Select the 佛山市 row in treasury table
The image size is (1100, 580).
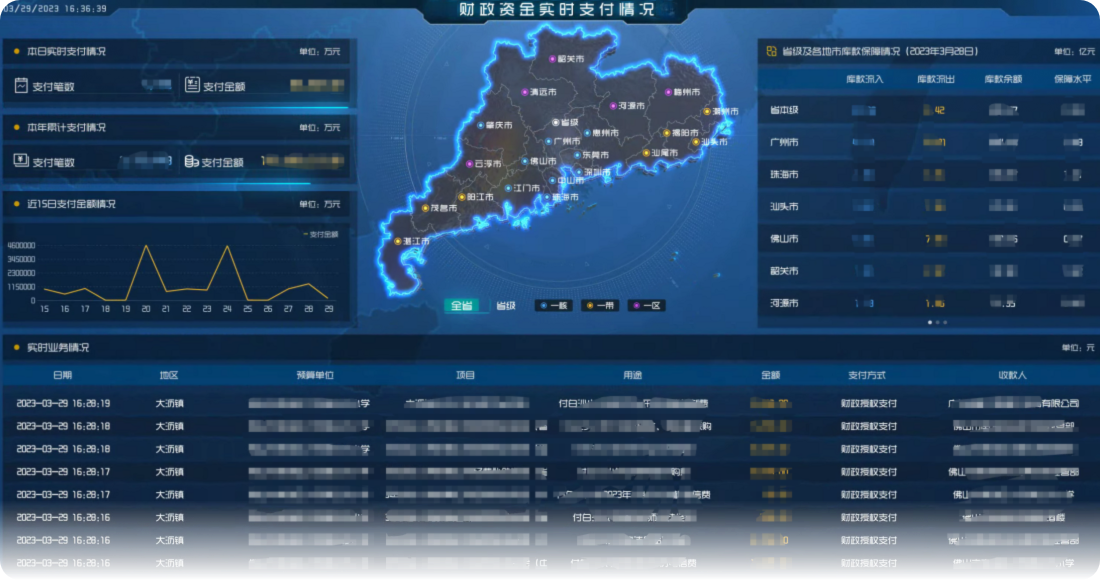click(784, 239)
